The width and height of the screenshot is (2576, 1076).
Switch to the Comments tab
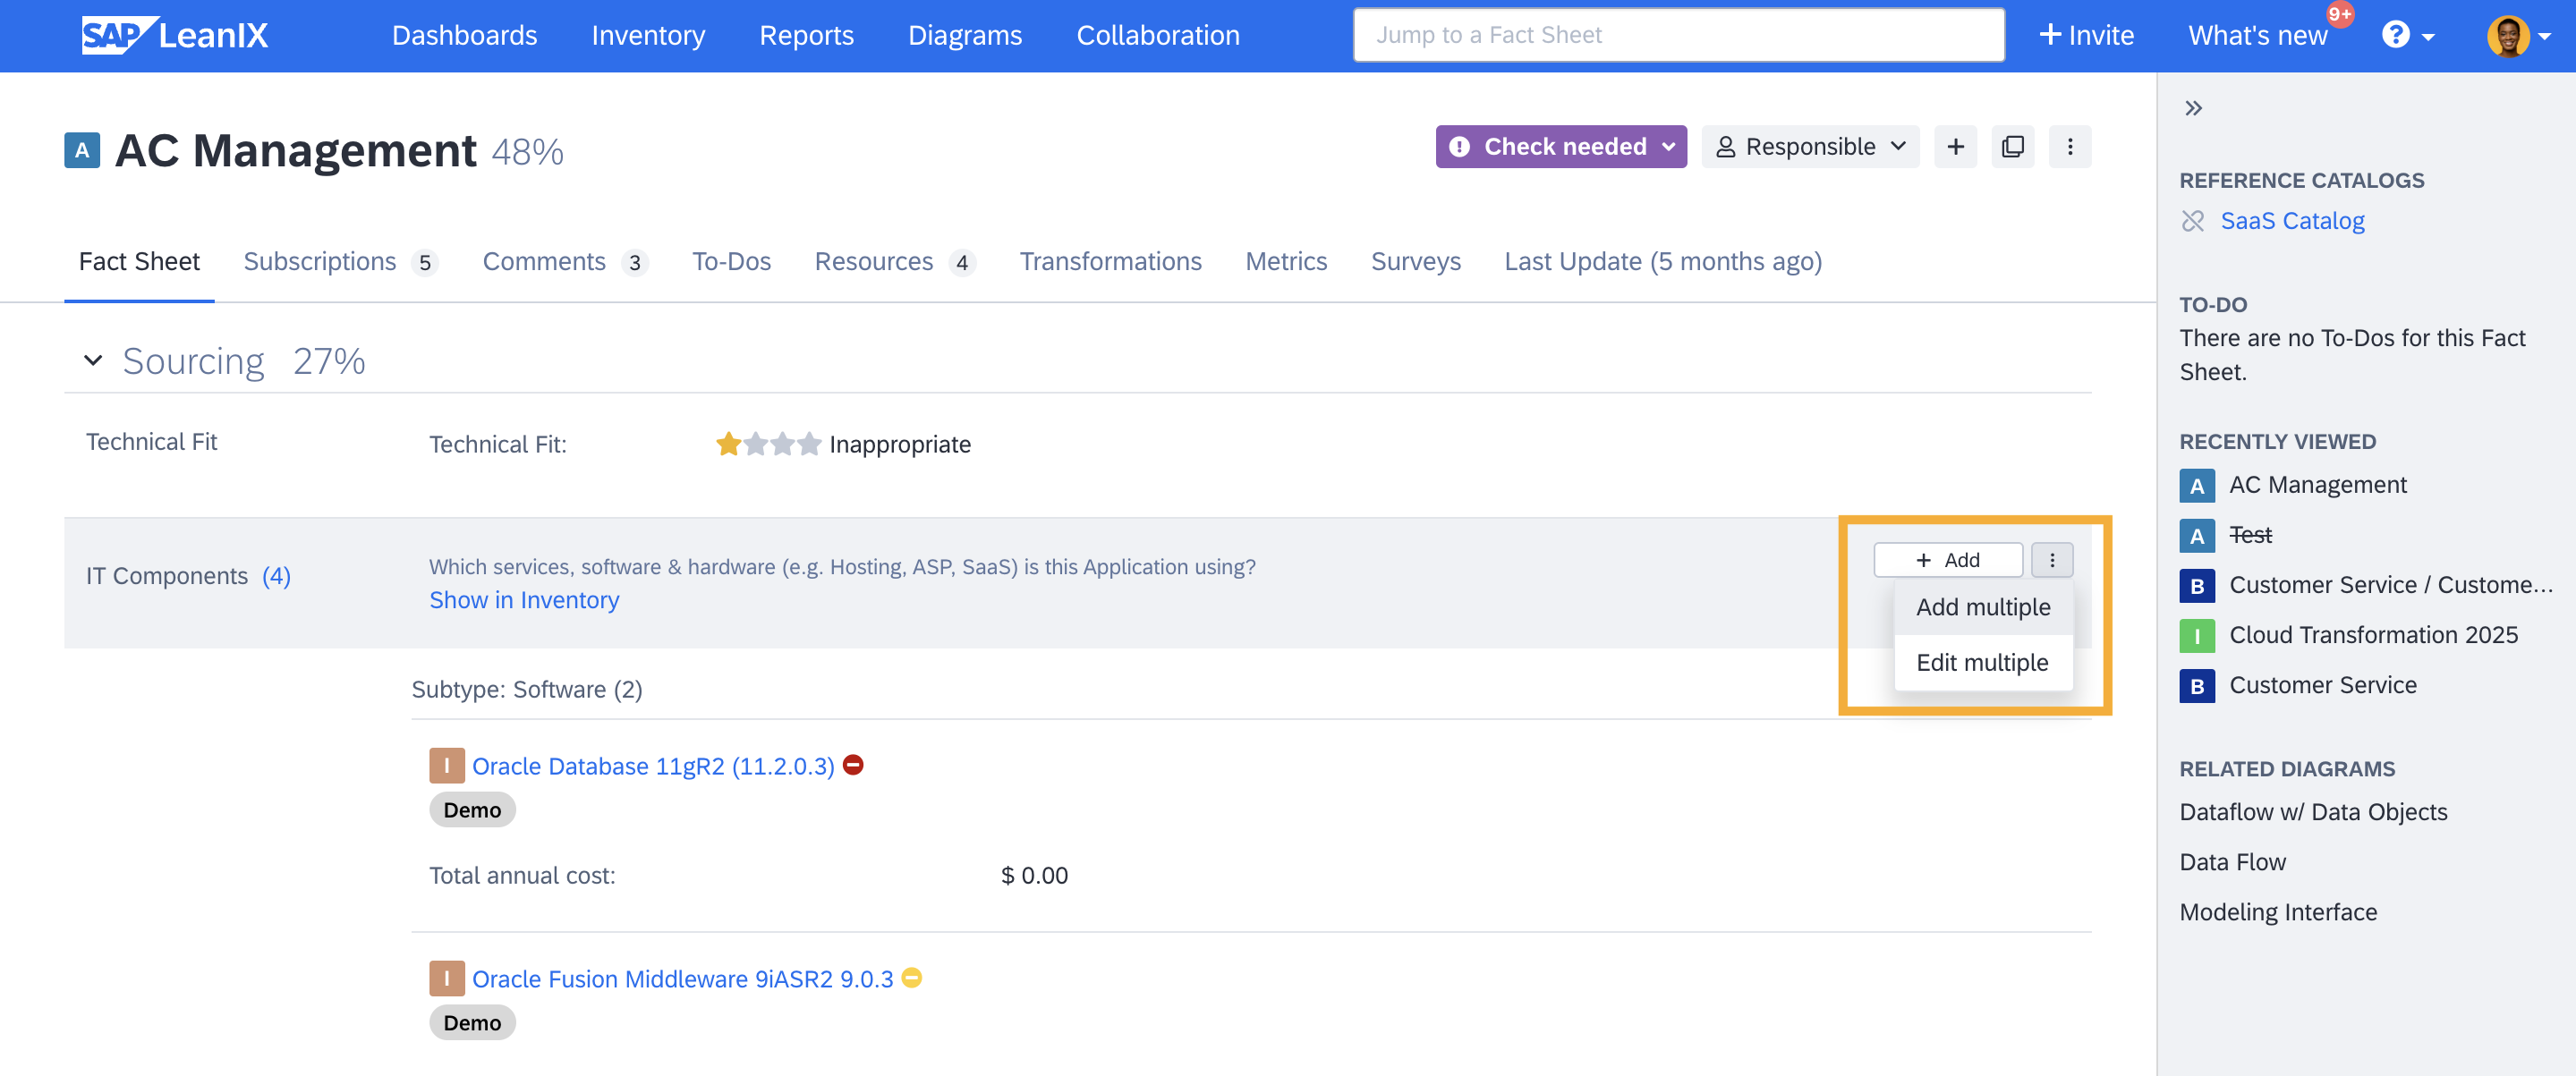[565, 262]
